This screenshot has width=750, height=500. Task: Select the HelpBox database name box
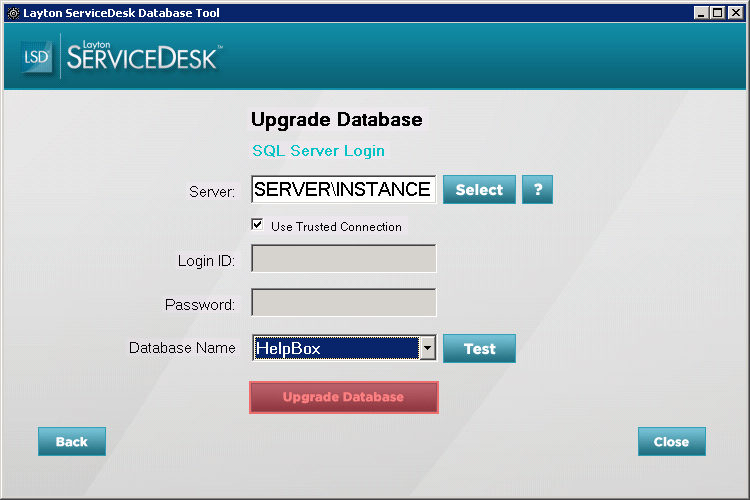336,348
